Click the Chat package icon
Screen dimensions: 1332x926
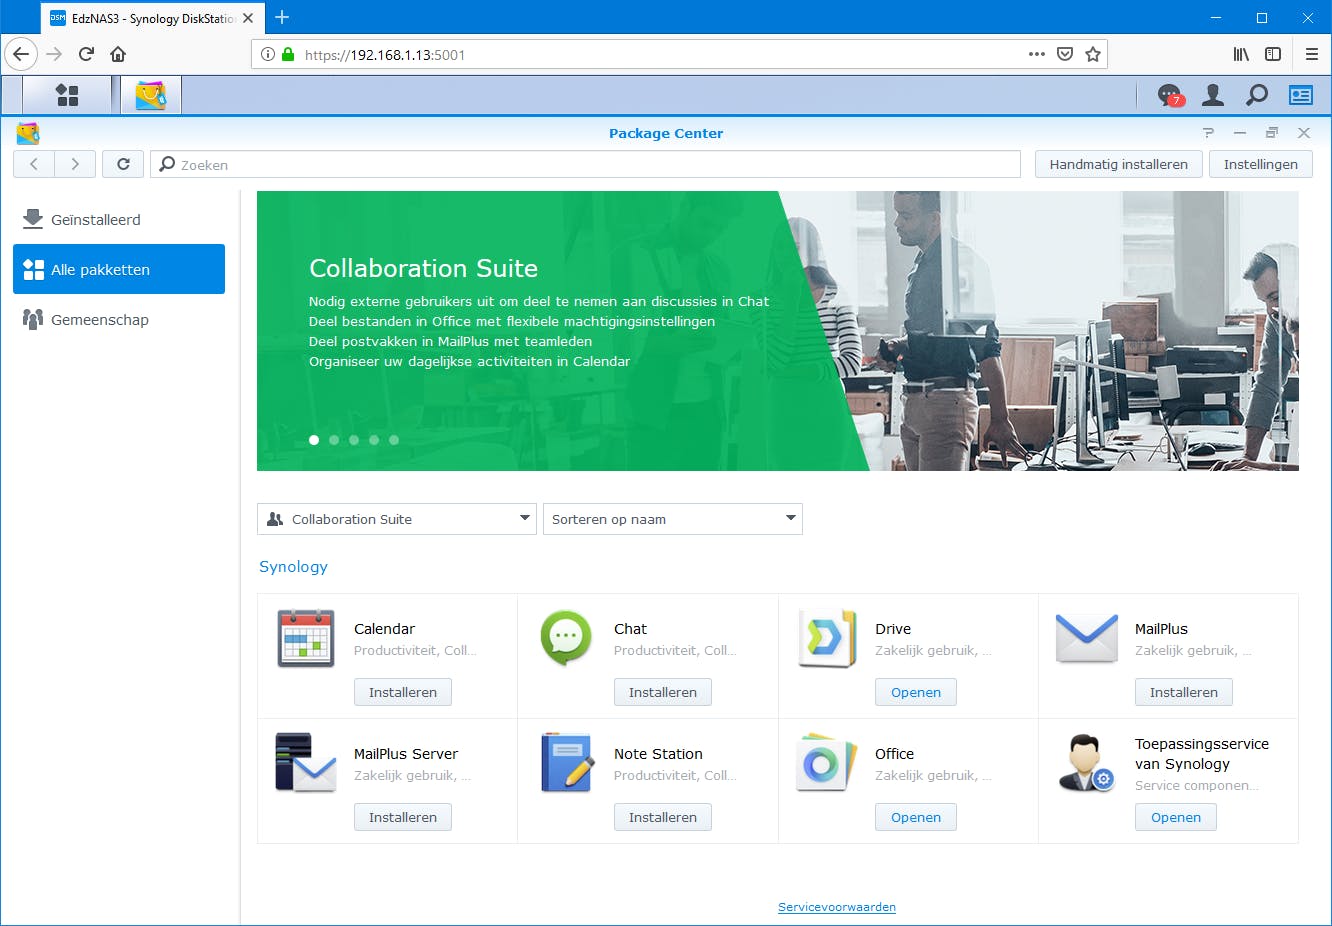566,638
